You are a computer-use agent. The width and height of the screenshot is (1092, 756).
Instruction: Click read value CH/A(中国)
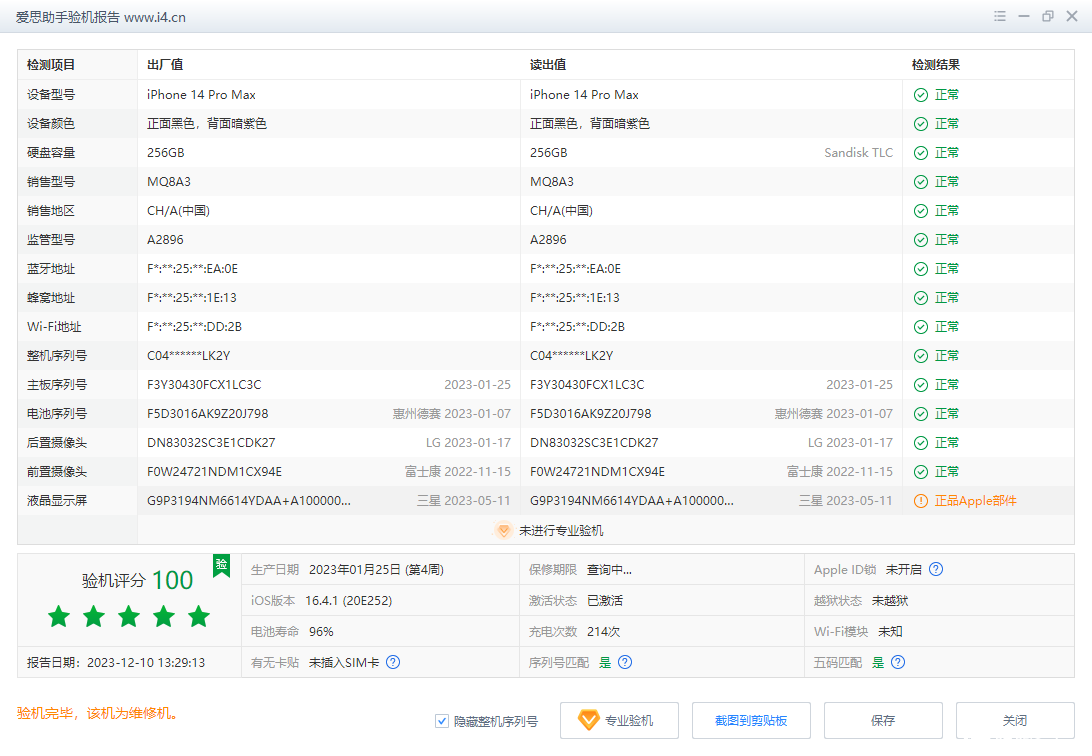click(x=561, y=211)
